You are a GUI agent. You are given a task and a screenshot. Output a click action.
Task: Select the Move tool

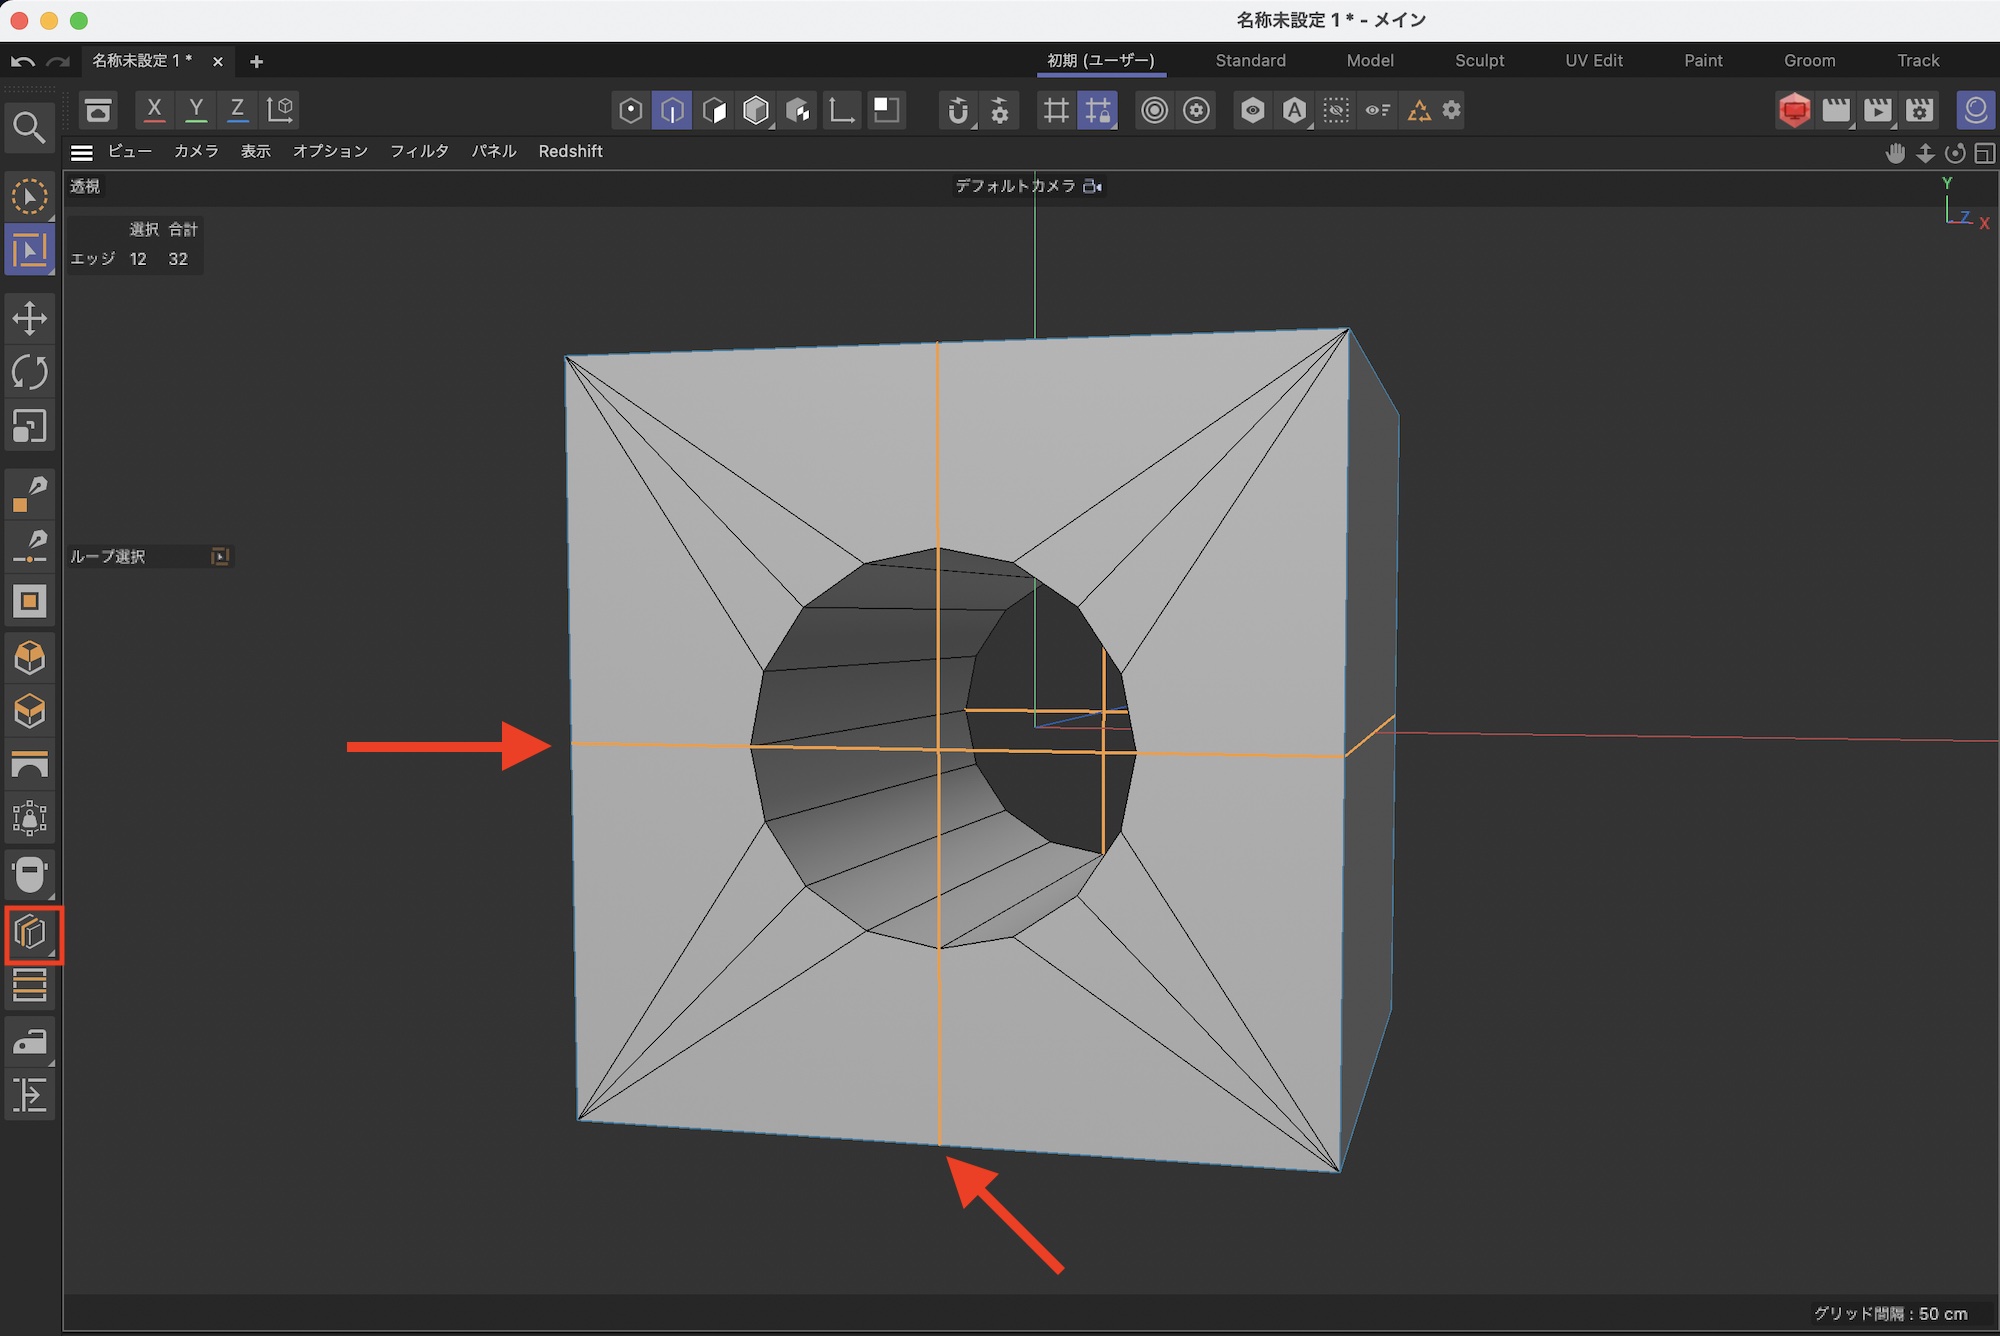[29, 319]
